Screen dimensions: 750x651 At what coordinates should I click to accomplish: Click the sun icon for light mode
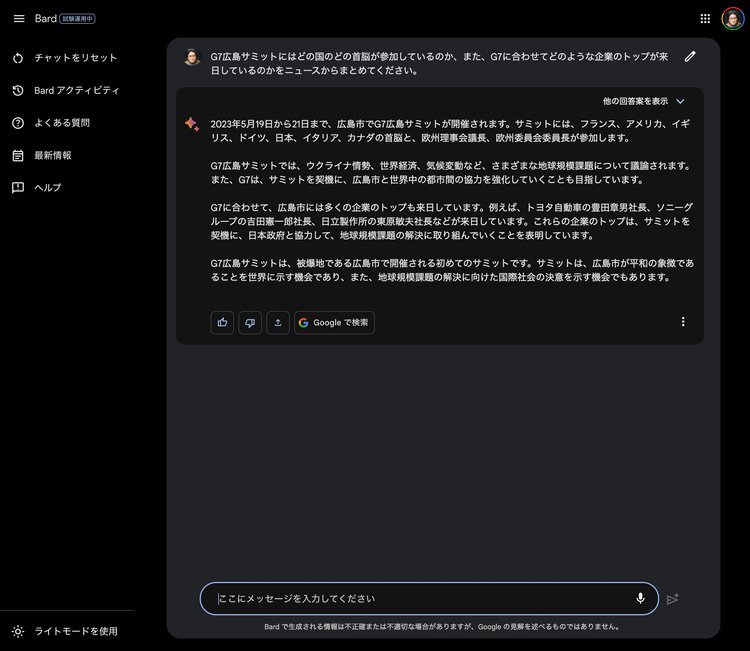coord(18,631)
